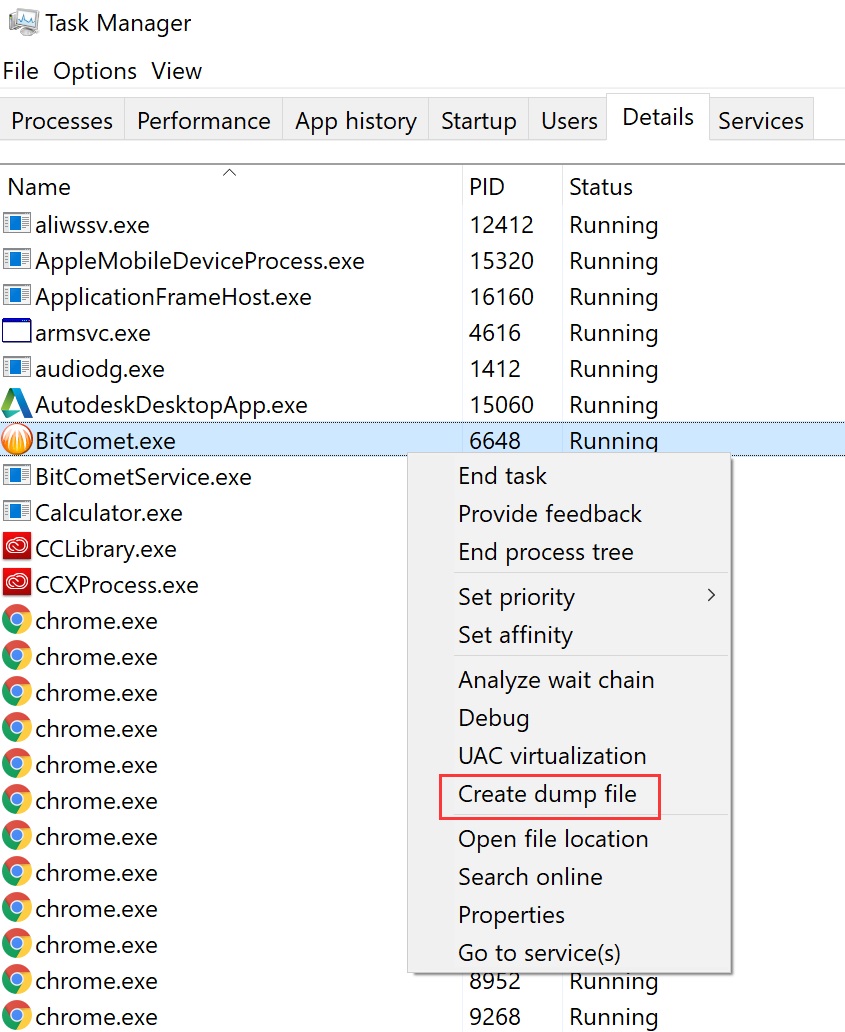Select the CCLibrary.exe process name

click(x=105, y=549)
